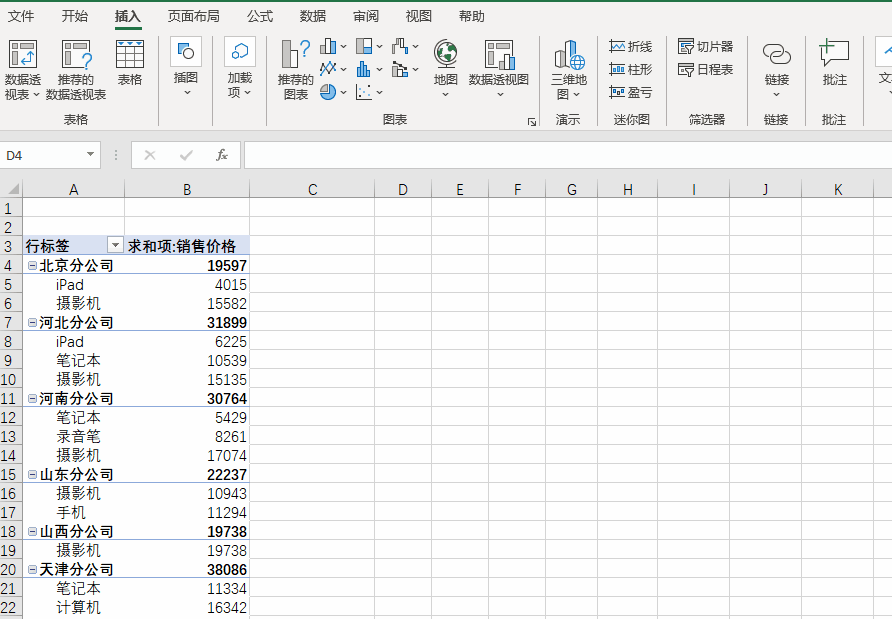Viewport: 892px width, 619px height.
Task: Select cell with value 19597
Action: pos(187,265)
